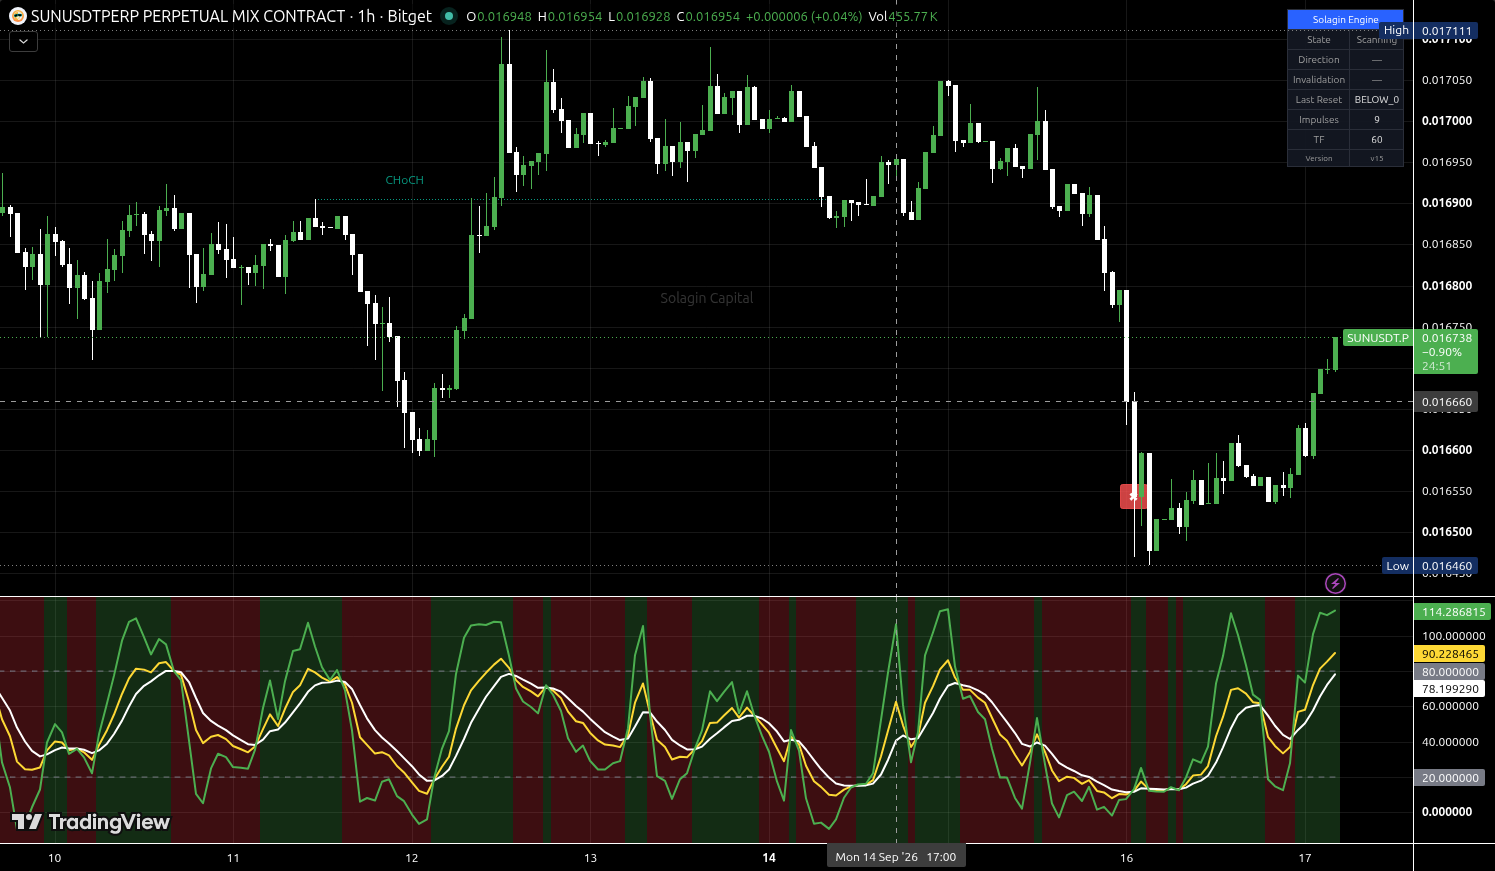Click the indicator scale value 40.000000
1495x871 pixels.
[x=1450, y=742]
